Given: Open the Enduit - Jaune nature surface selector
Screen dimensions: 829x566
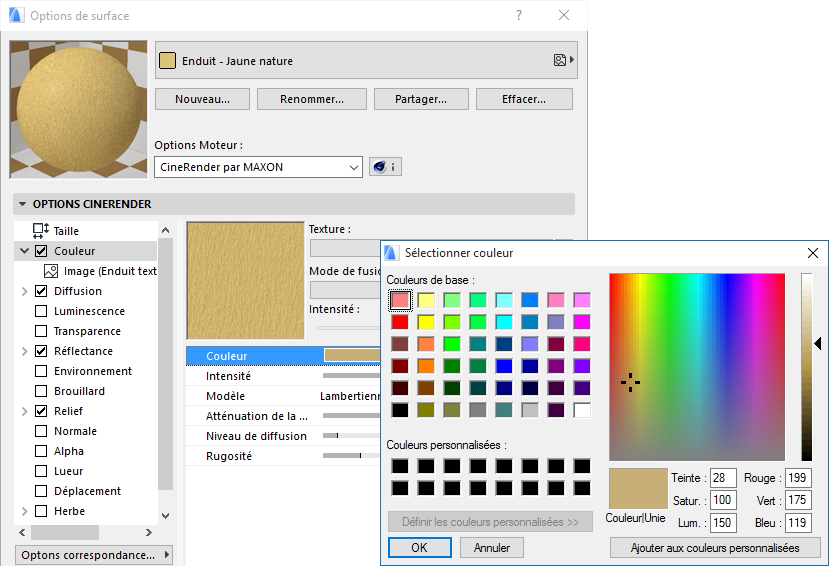Looking at the screenshot, I should (x=366, y=60).
